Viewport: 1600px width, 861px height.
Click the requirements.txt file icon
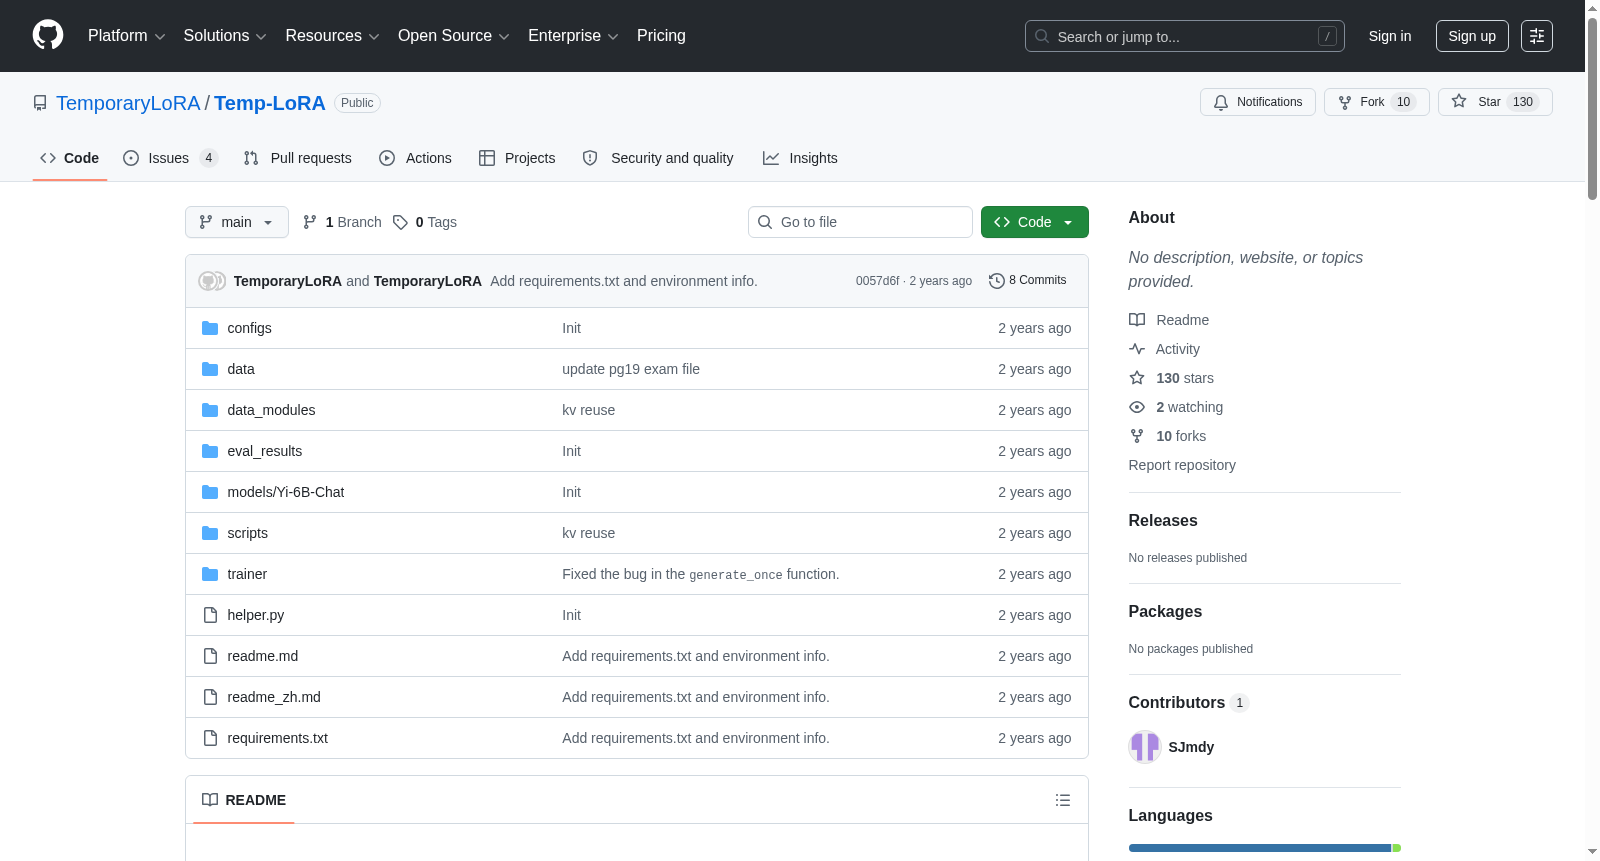click(x=210, y=738)
